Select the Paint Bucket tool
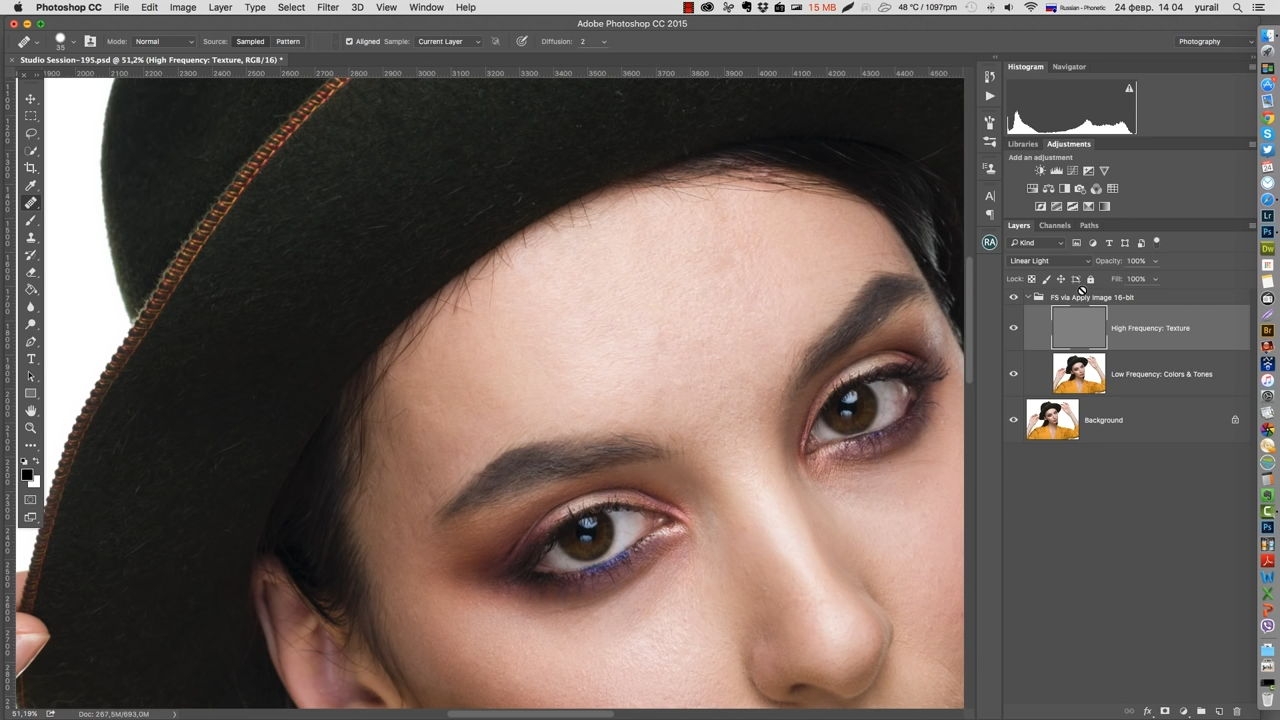 31,290
